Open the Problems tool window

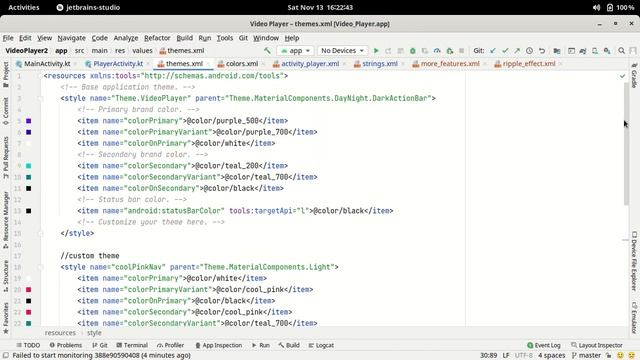(66, 345)
